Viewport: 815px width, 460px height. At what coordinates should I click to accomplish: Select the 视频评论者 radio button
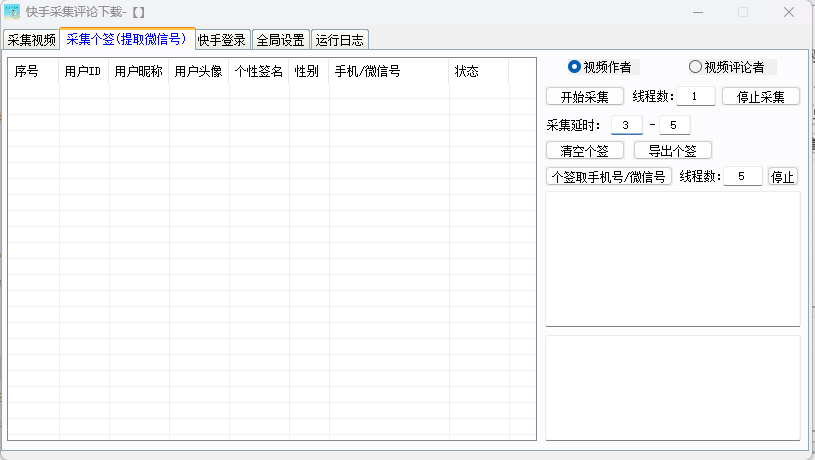tap(695, 67)
